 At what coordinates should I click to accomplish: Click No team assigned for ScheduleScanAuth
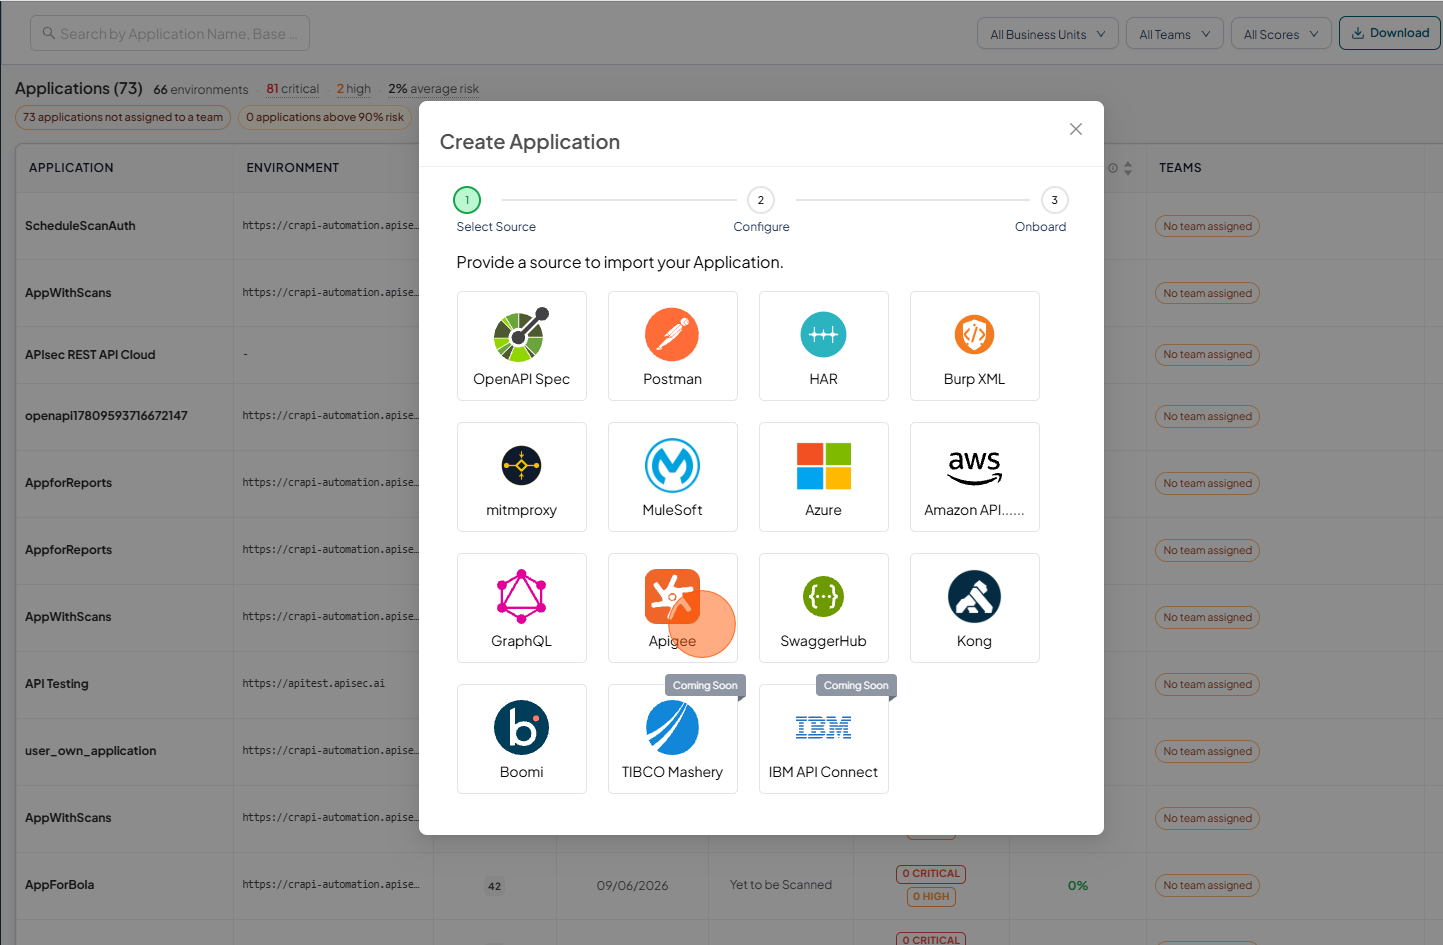1207,226
